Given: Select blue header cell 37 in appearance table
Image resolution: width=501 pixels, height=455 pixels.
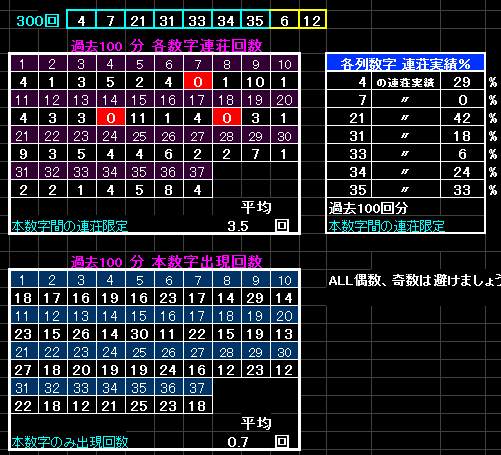Looking at the screenshot, I should click(198, 388).
